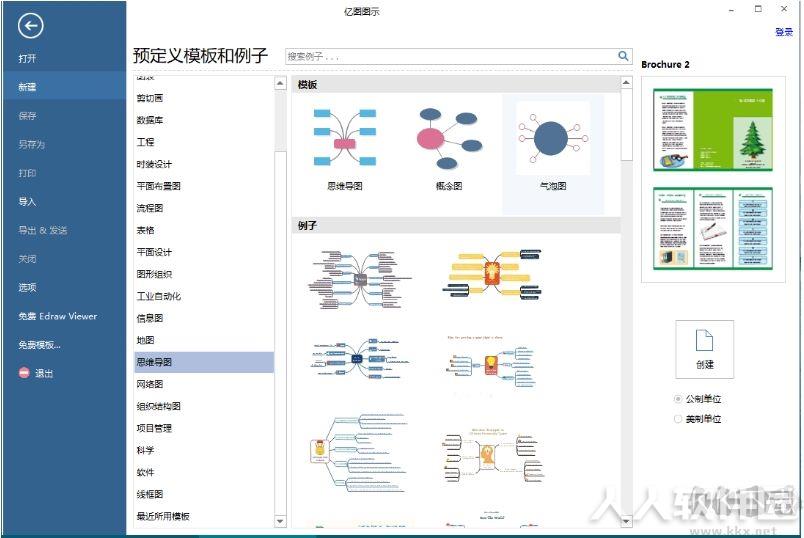Screen dimensions: 804x538
Task: Select 最近所用模板 category
Action: (x=163, y=516)
